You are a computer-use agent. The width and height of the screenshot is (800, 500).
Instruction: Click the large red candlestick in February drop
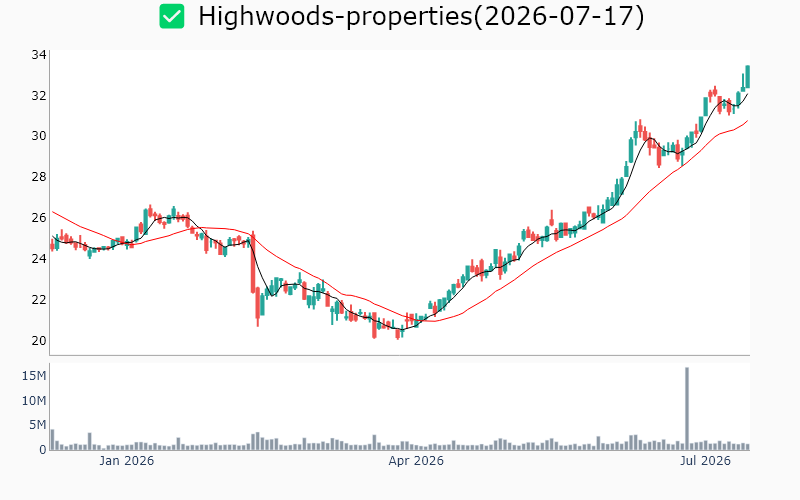(x=253, y=262)
